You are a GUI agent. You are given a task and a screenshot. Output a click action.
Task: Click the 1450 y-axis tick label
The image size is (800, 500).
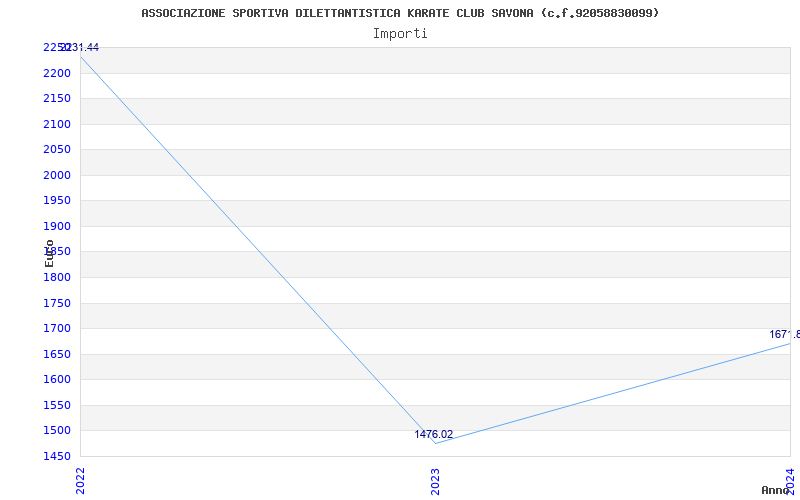57,456
